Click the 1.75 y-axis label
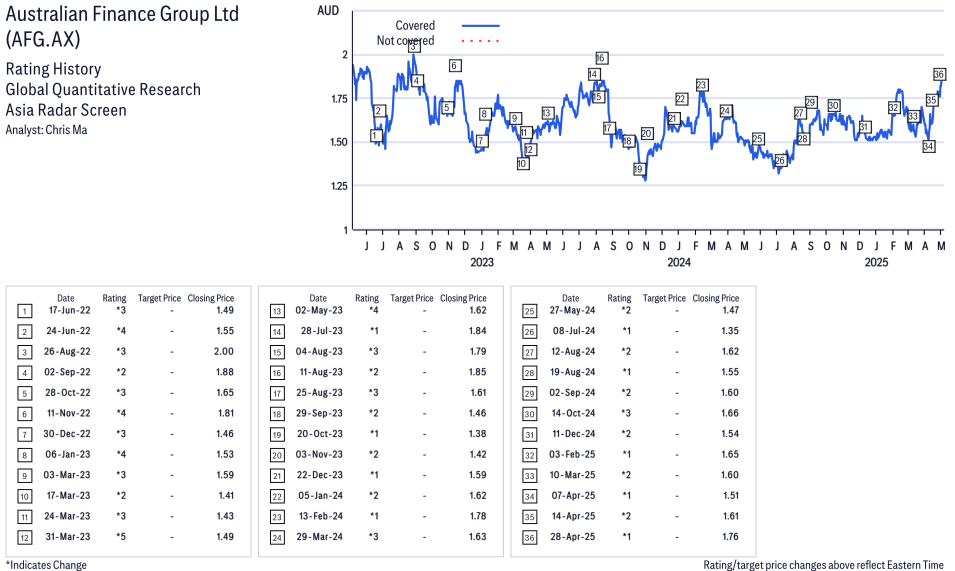This screenshot has height=571, width=955. [339, 99]
